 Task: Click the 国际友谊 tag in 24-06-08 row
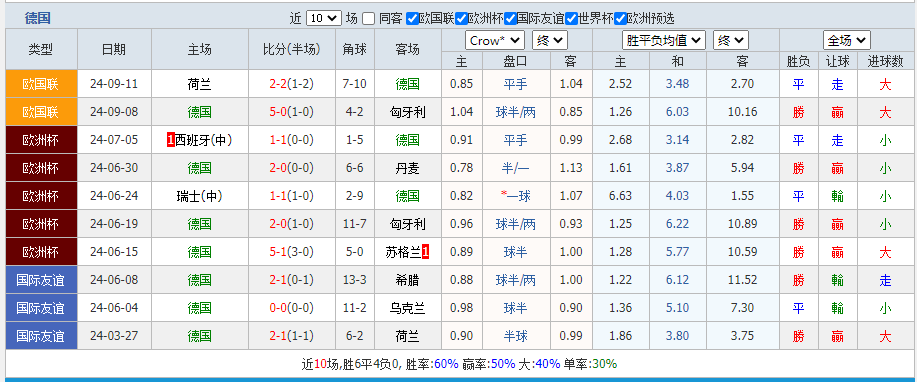pyautogui.click(x=41, y=280)
